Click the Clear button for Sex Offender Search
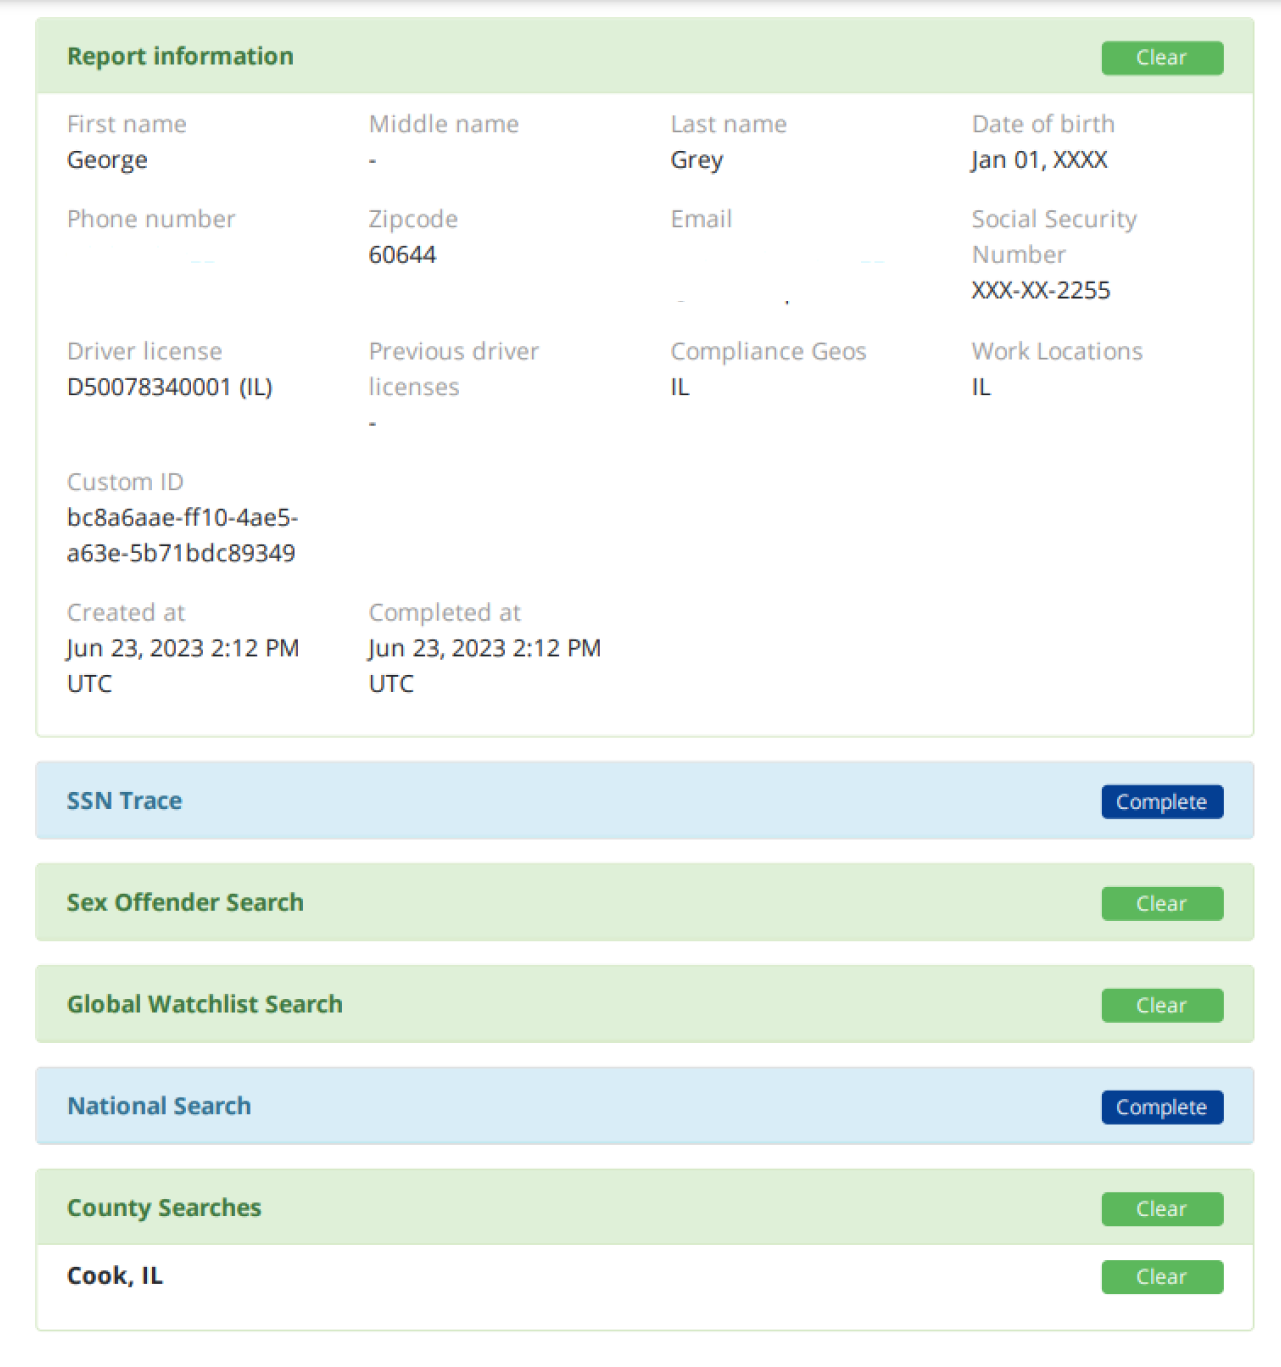The image size is (1281, 1367). (1161, 903)
